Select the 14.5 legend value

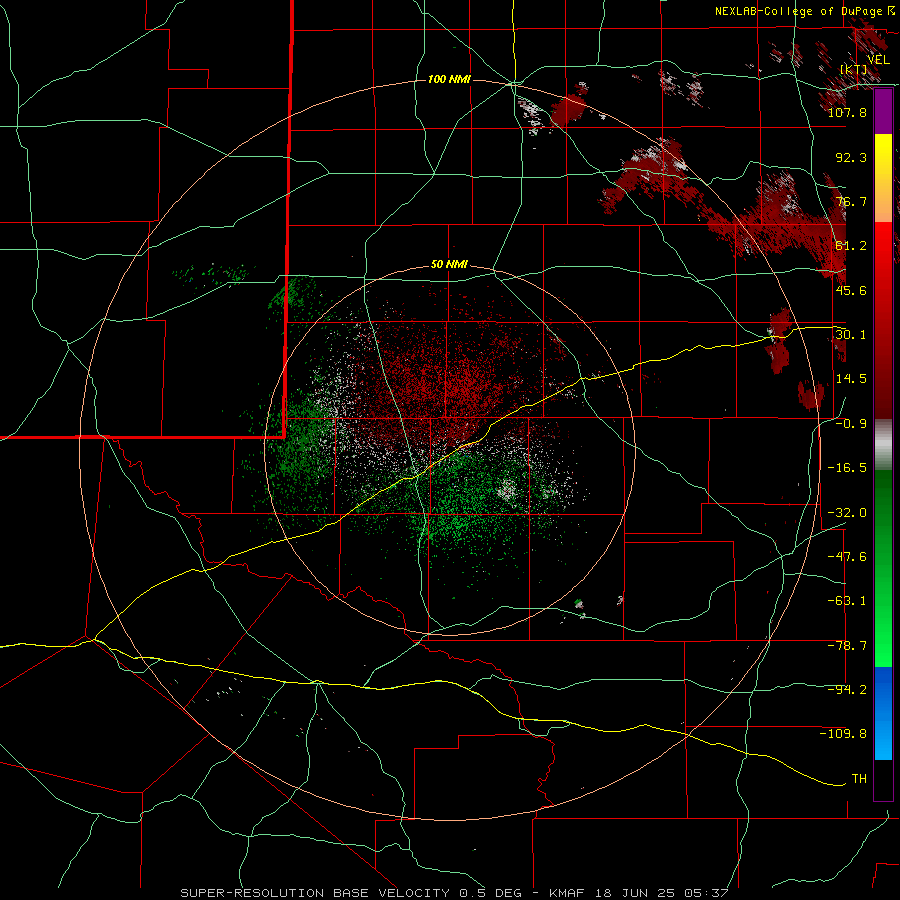pos(851,379)
